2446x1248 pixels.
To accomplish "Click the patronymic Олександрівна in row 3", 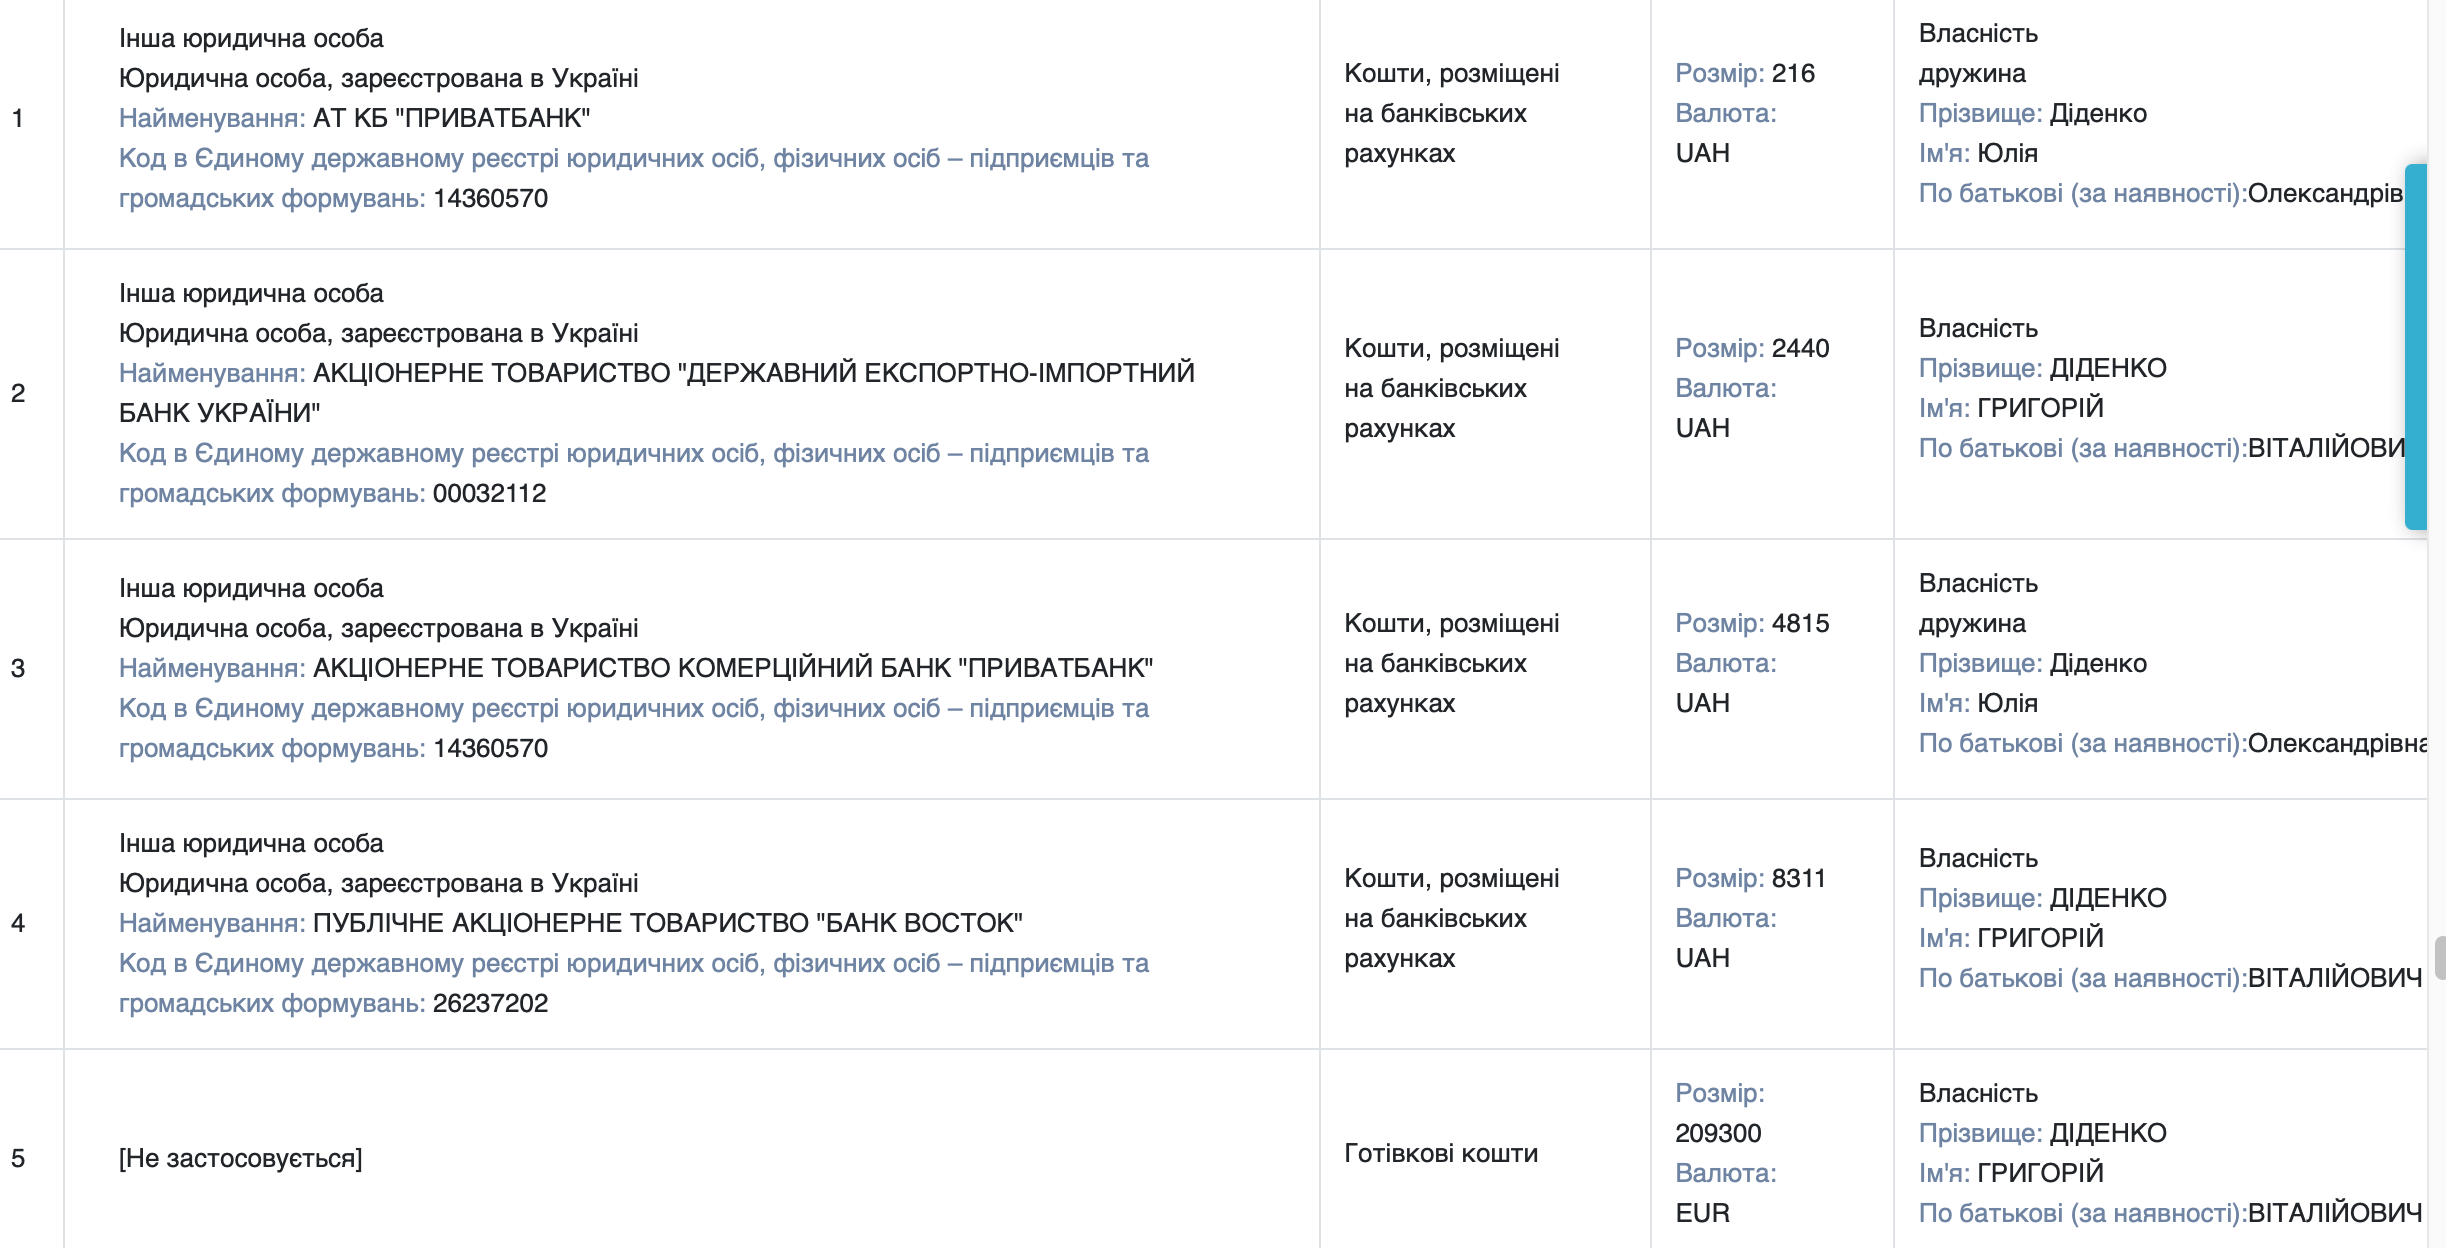I will click(x=2336, y=743).
